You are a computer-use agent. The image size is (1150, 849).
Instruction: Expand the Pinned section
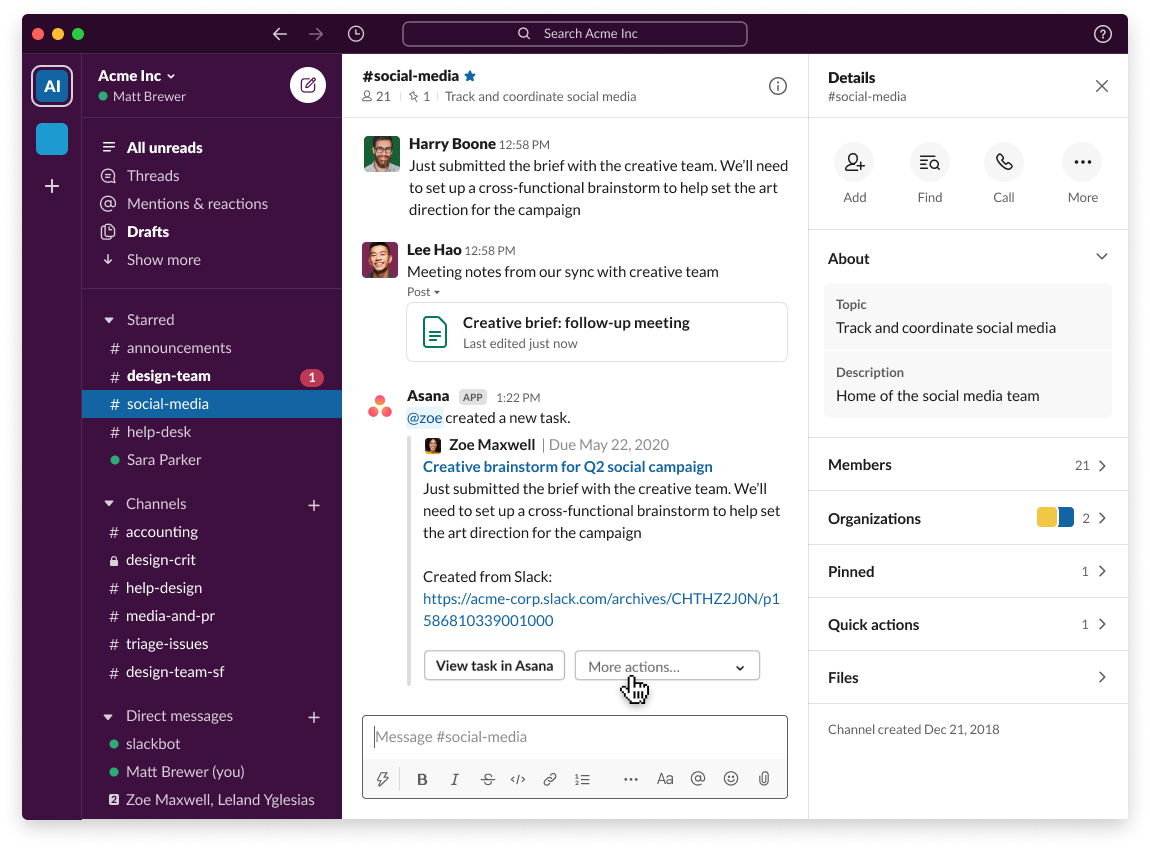968,571
